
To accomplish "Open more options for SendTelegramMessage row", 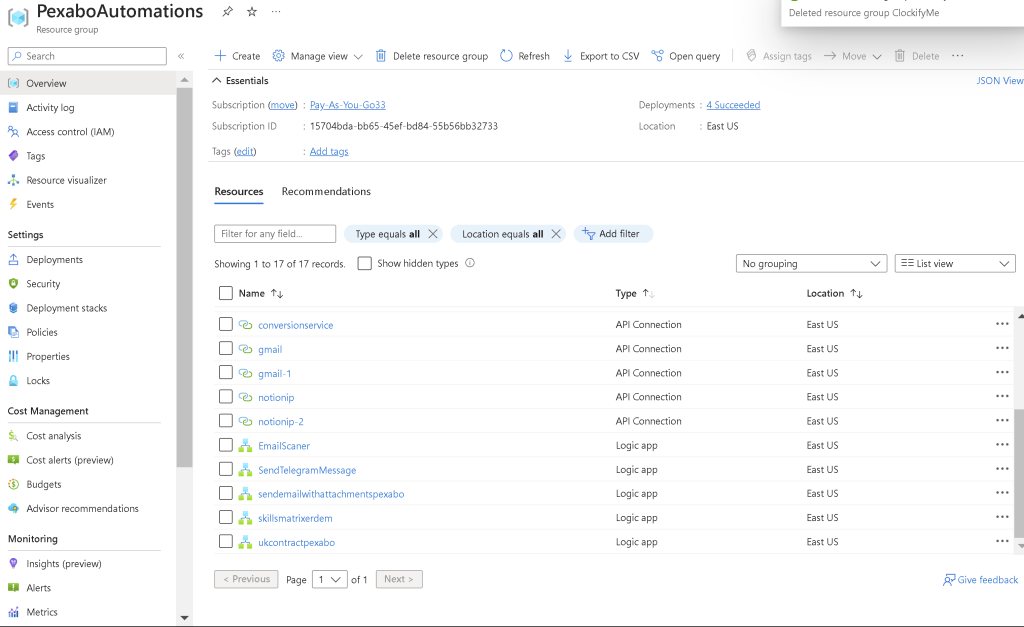I will [x=1002, y=469].
